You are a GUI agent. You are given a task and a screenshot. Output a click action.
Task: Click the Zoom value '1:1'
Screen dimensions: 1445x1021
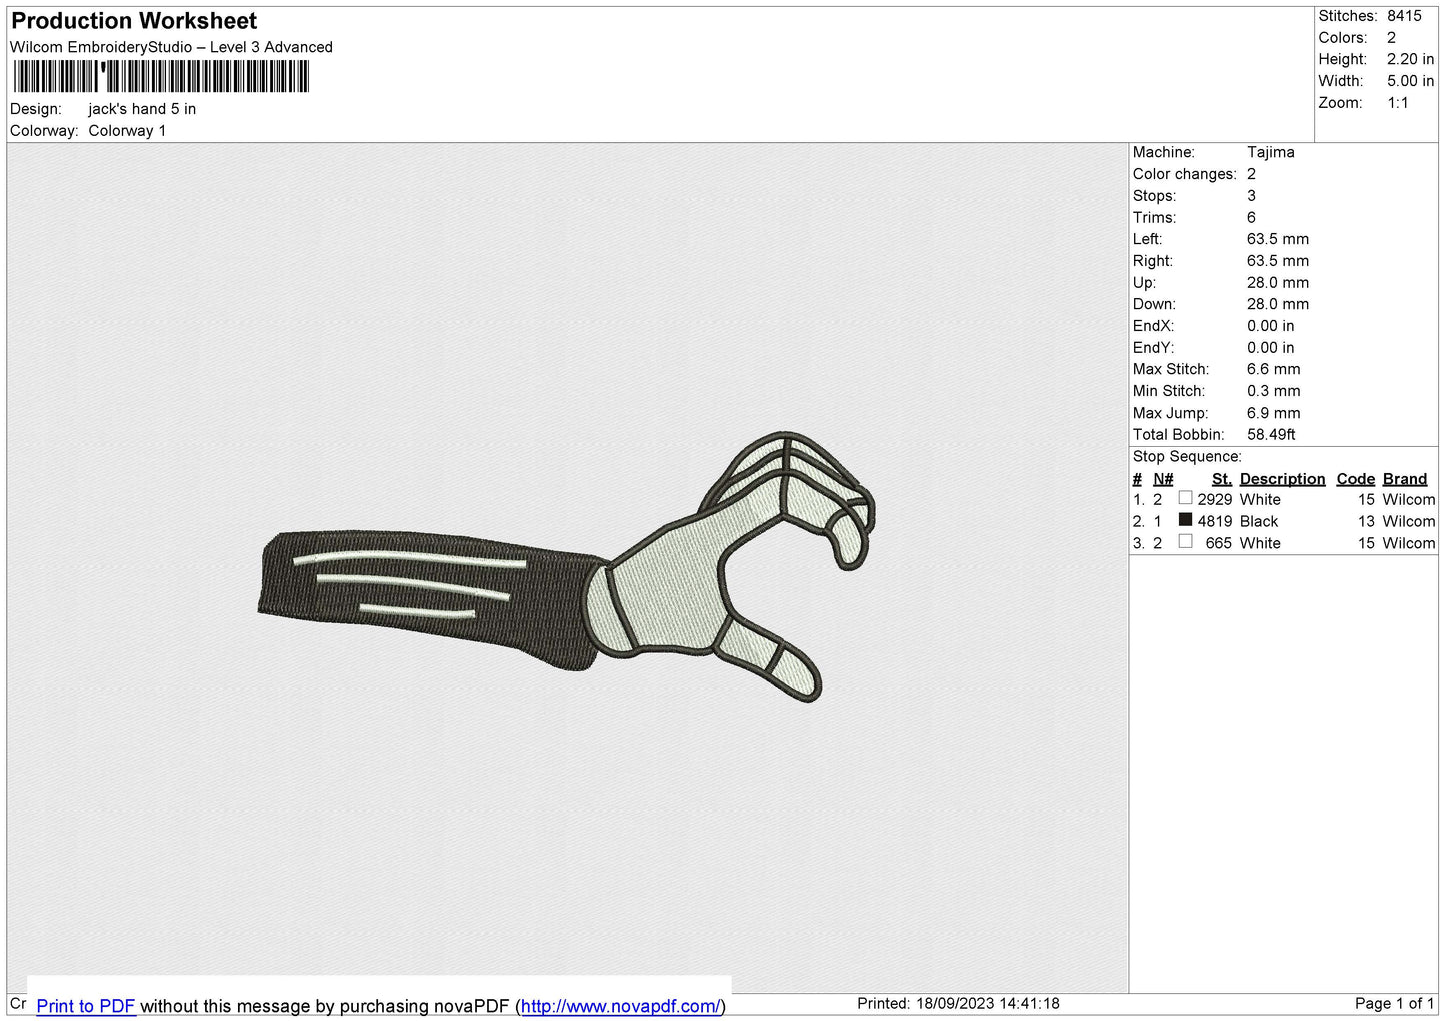point(1398,103)
